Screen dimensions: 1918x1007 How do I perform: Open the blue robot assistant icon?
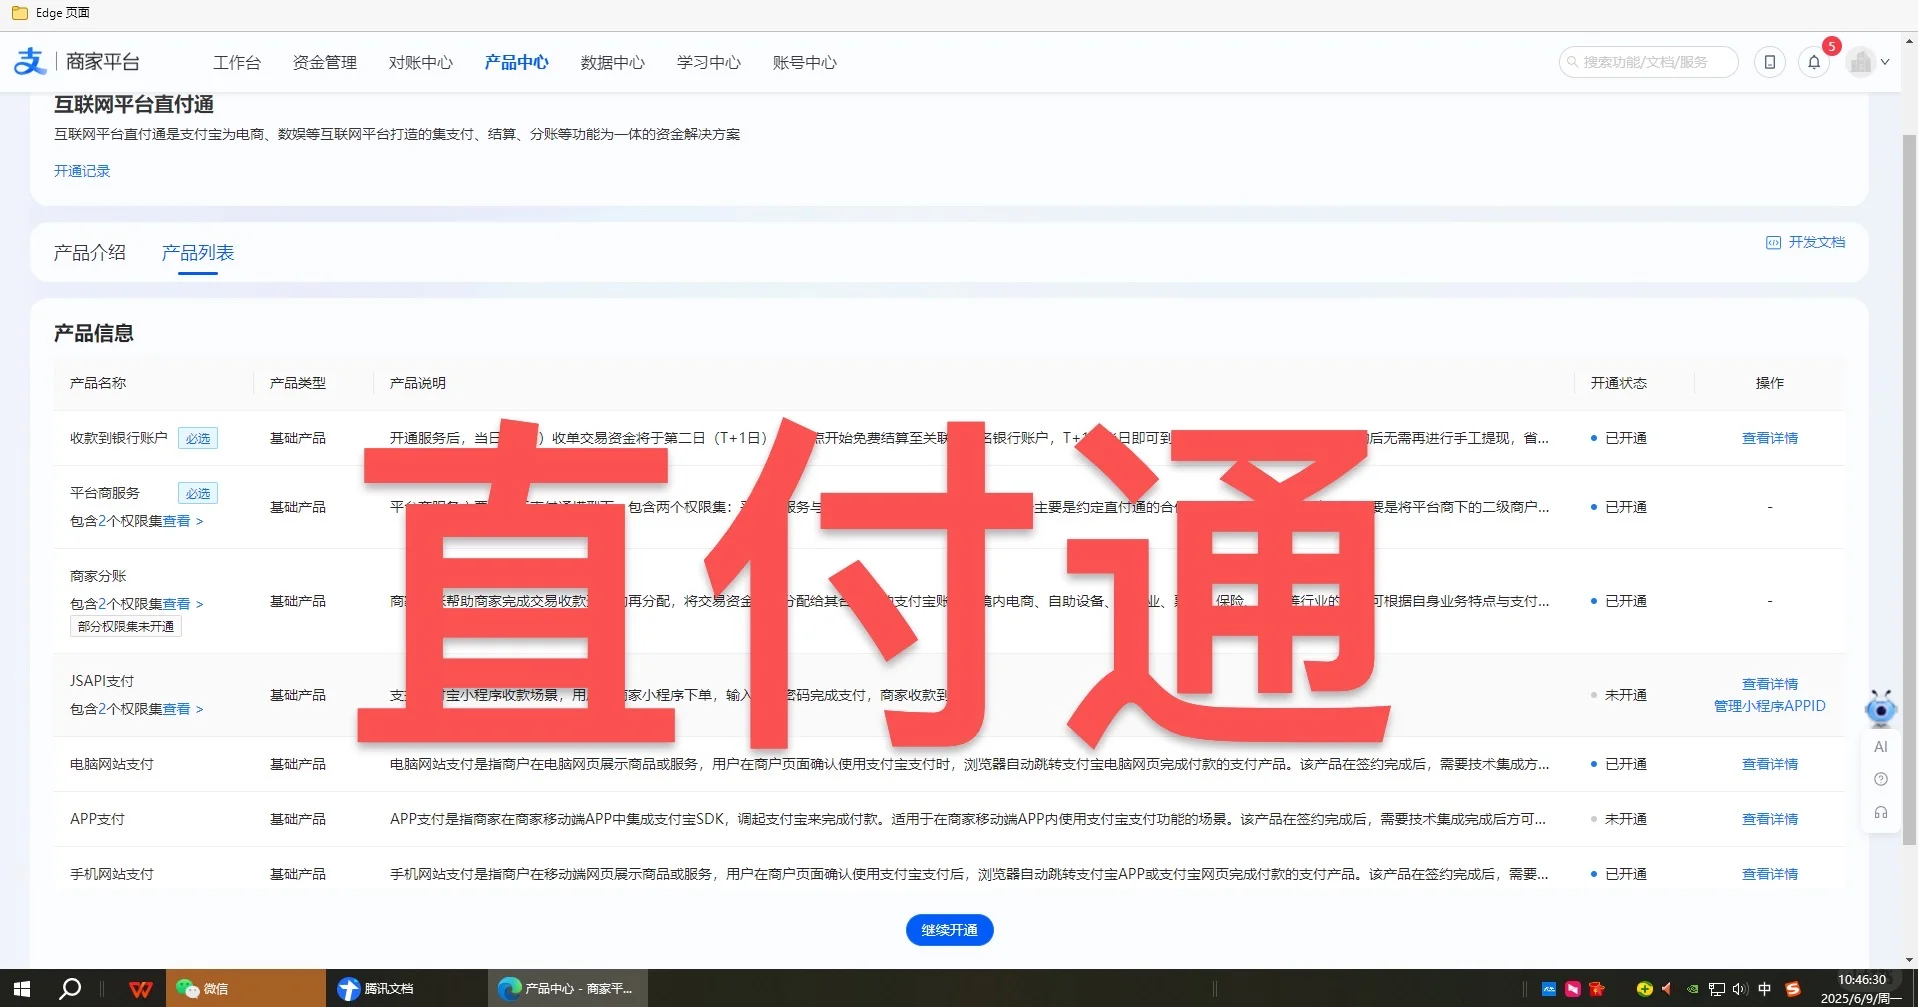[x=1880, y=708]
